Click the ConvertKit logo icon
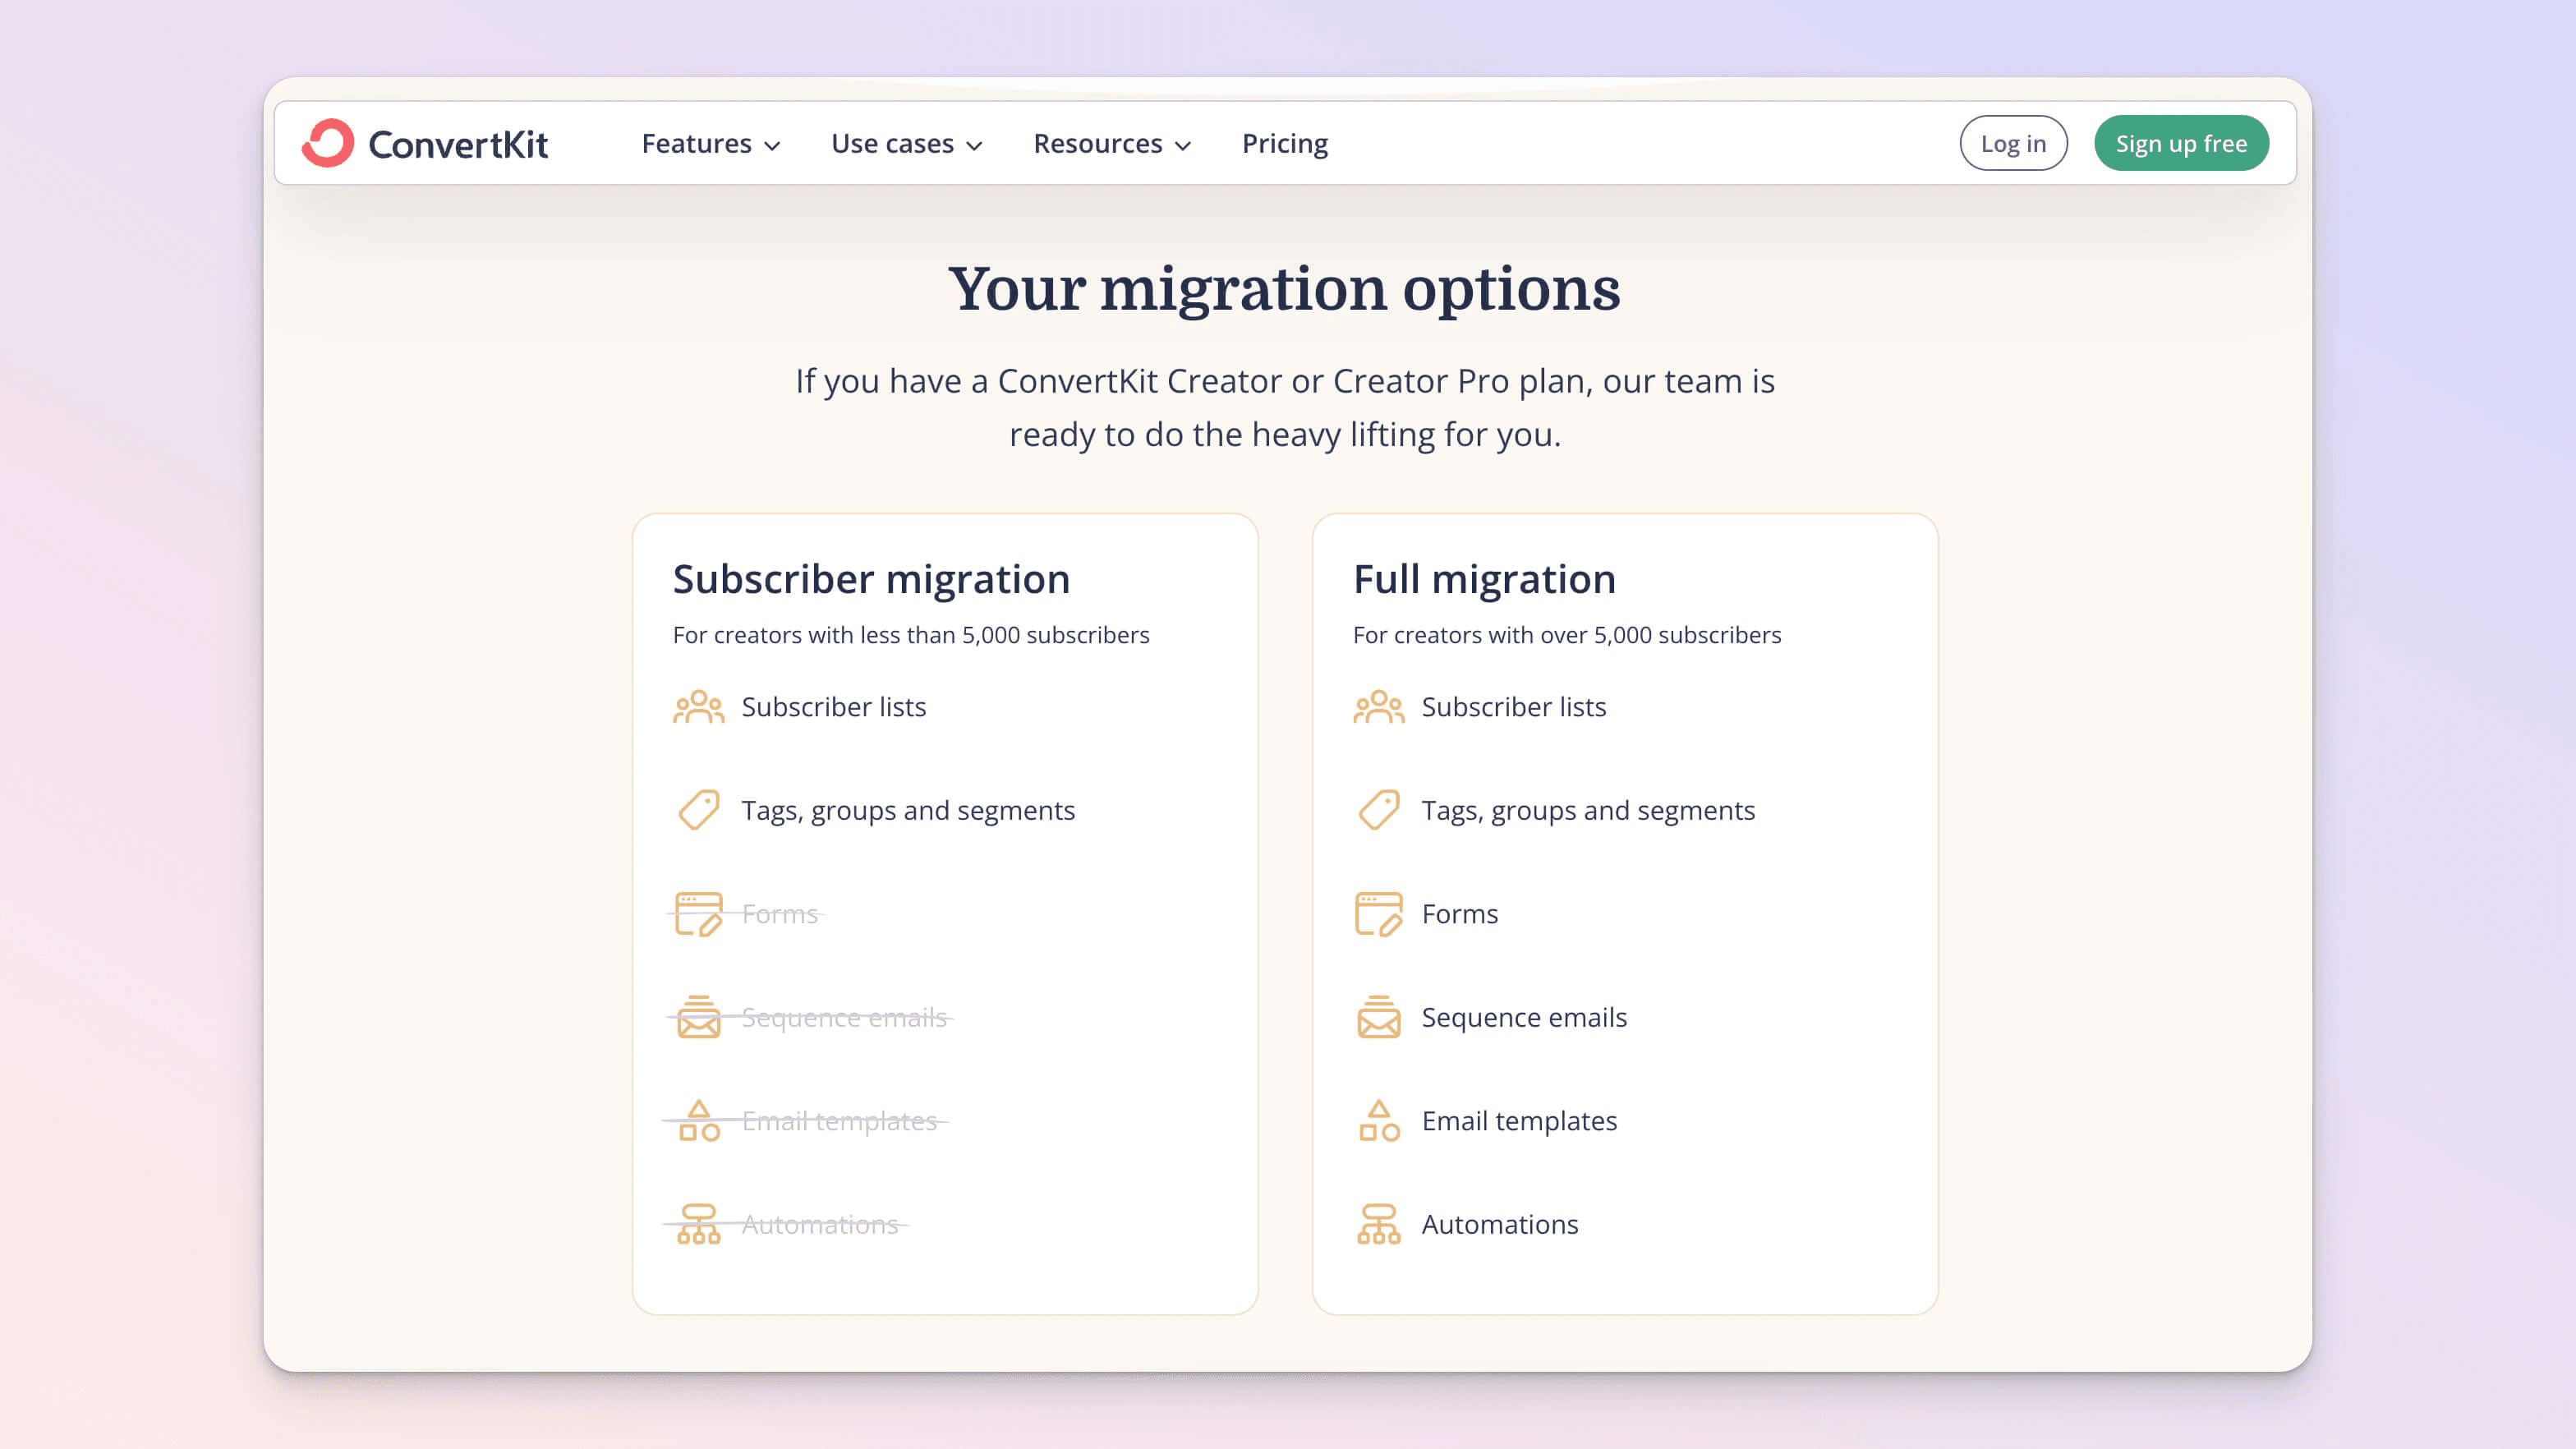Viewport: 2576px width, 1449px height. pos(328,143)
